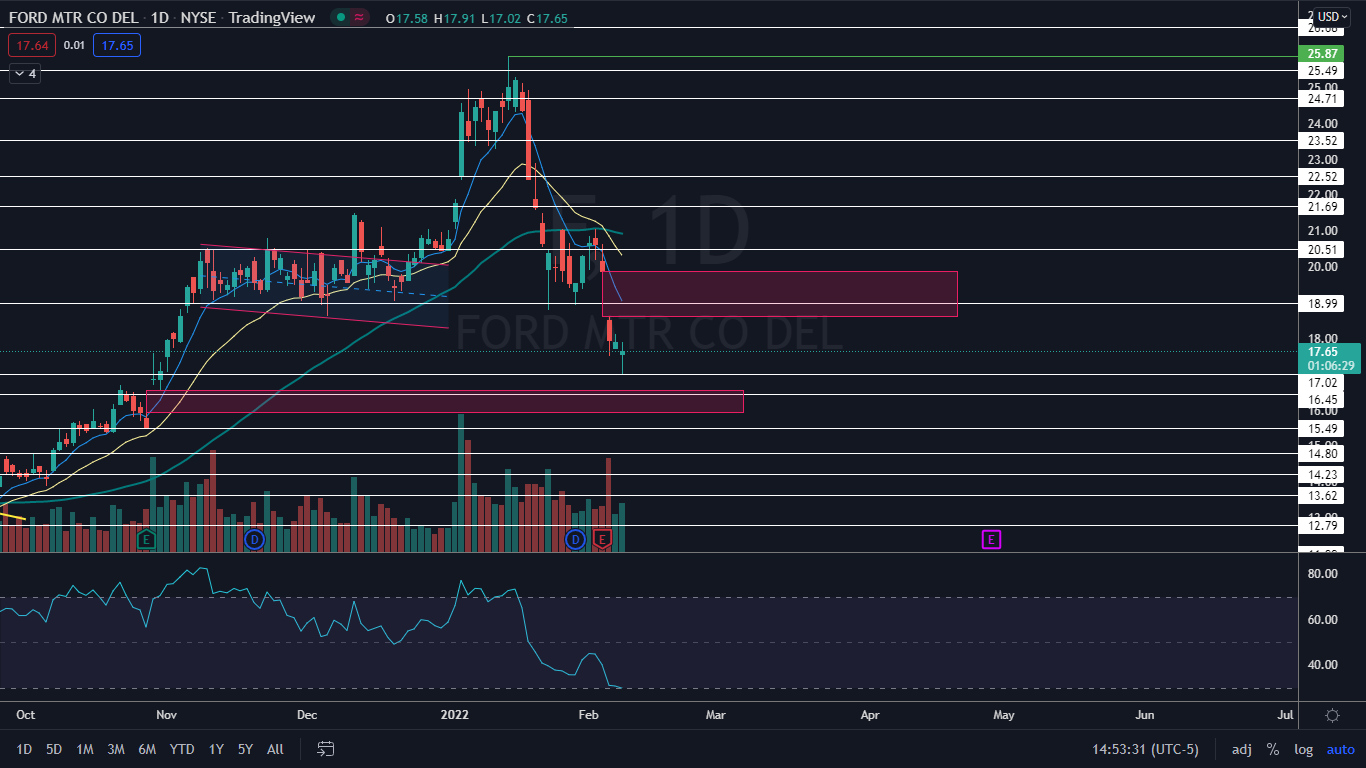Click the spread value 0.01
This screenshot has height=768, width=1366.
[74, 45]
